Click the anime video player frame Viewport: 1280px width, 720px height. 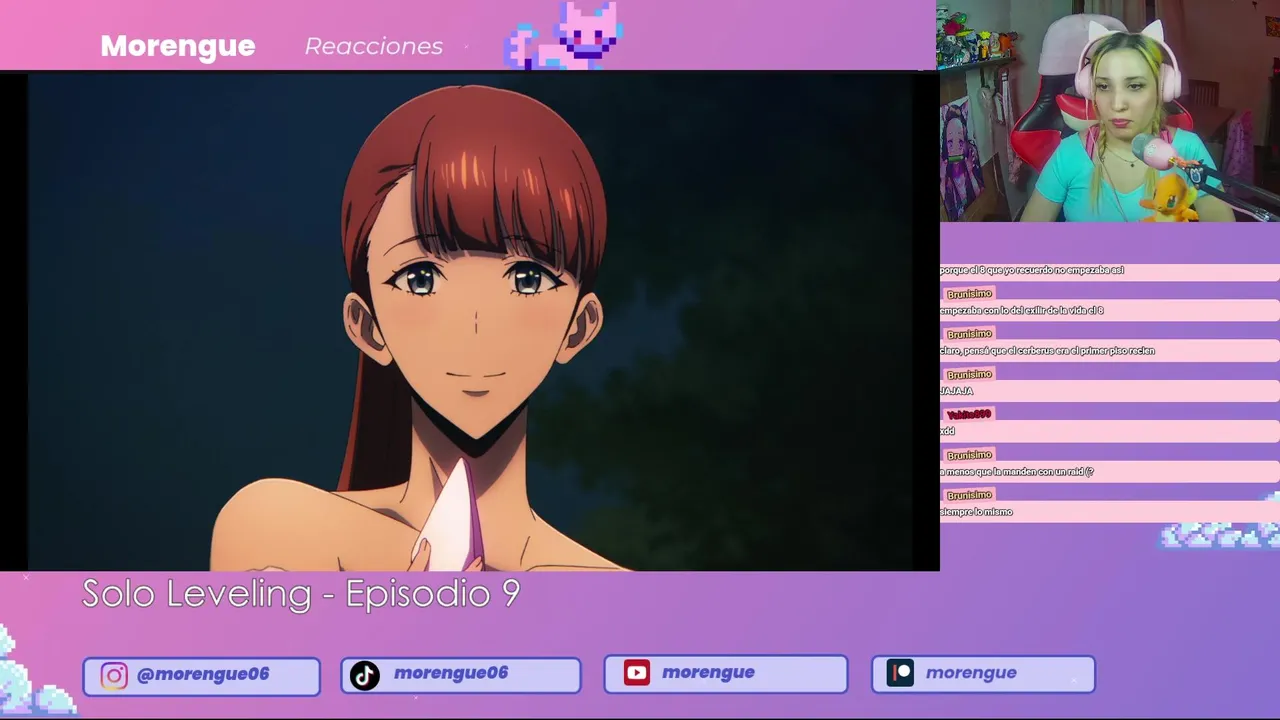tap(470, 321)
